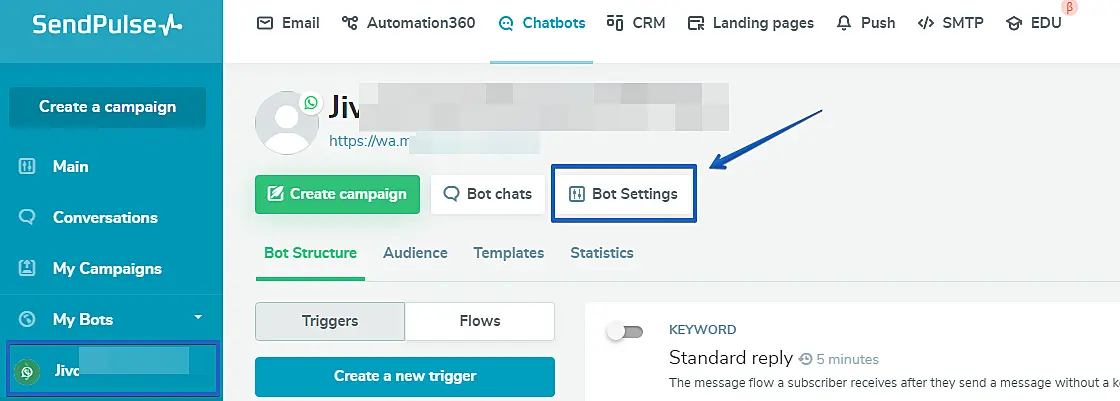
Task: Open the SMTP section
Action: pyautogui.click(x=952, y=23)
